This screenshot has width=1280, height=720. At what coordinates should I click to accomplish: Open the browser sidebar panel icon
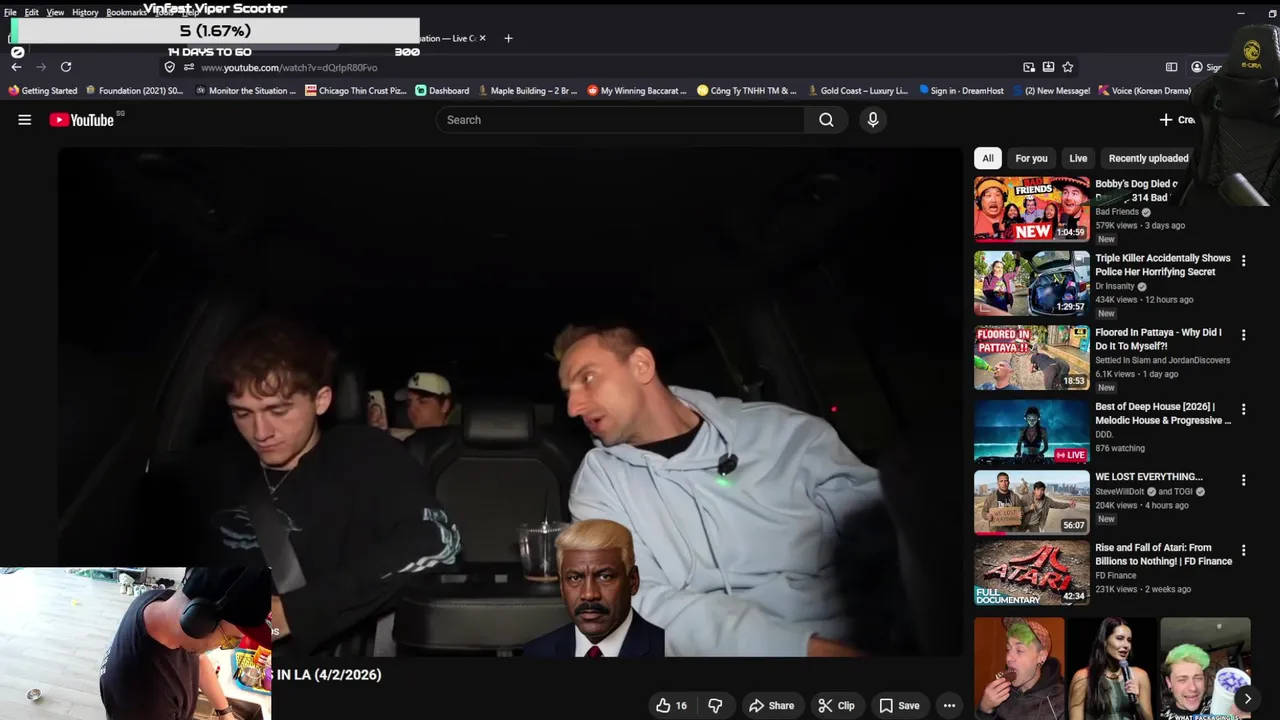point(1171,67)
